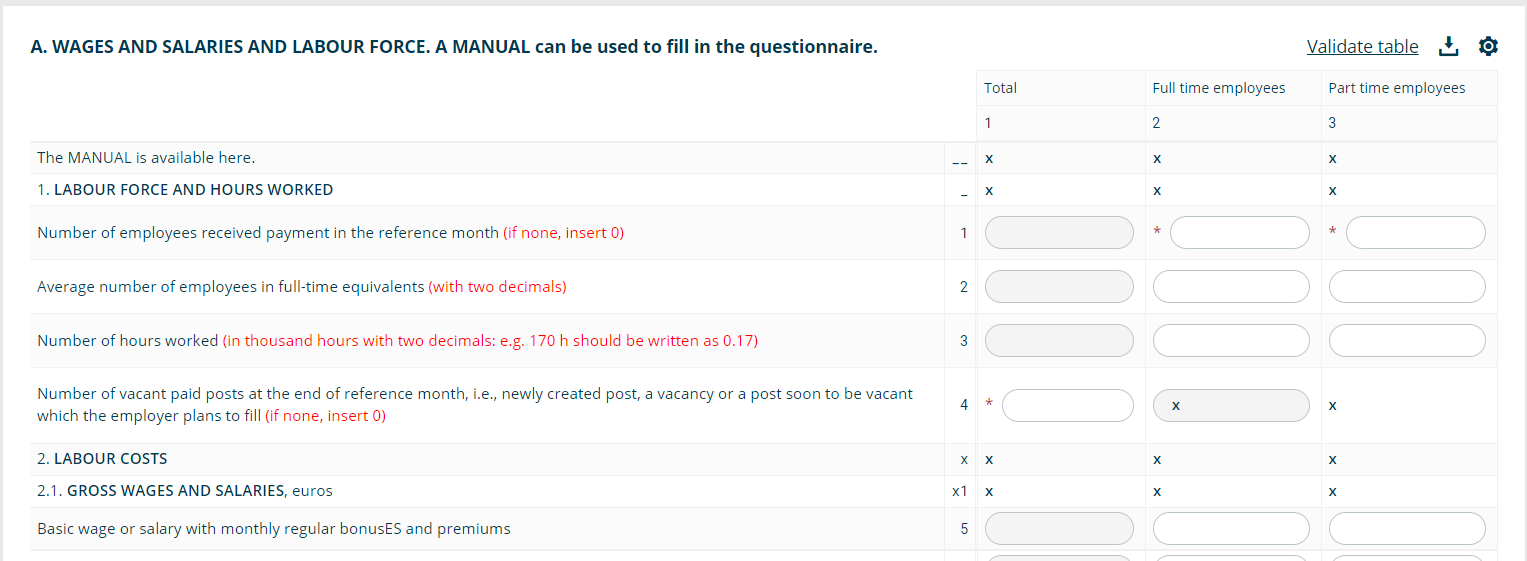Click the Validate table link
1527x561 pixels.
pyautogui.click(x=1362, y=46)
